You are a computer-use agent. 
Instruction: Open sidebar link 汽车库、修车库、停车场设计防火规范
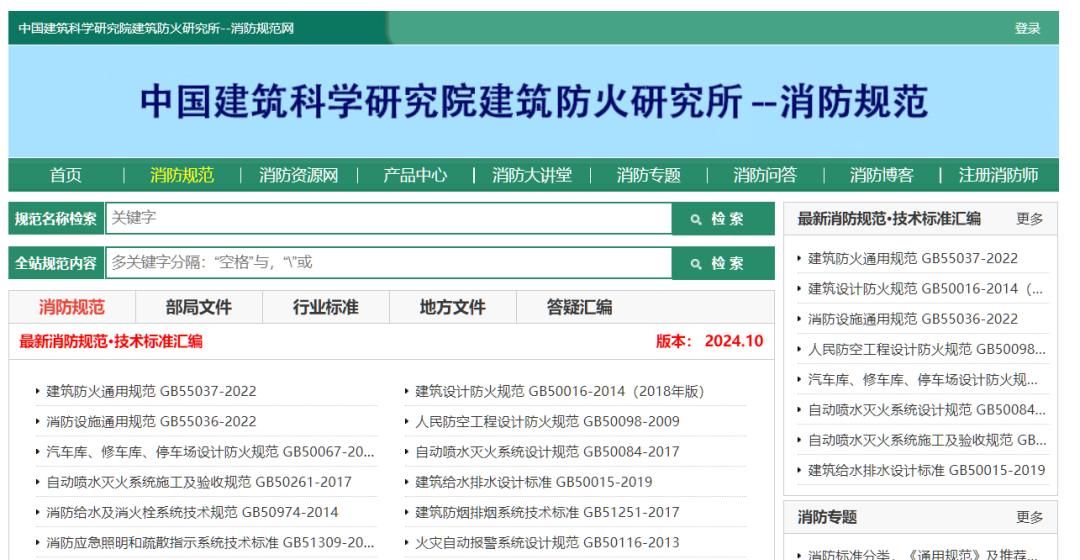pyautogui.click(x=923, y=380)
